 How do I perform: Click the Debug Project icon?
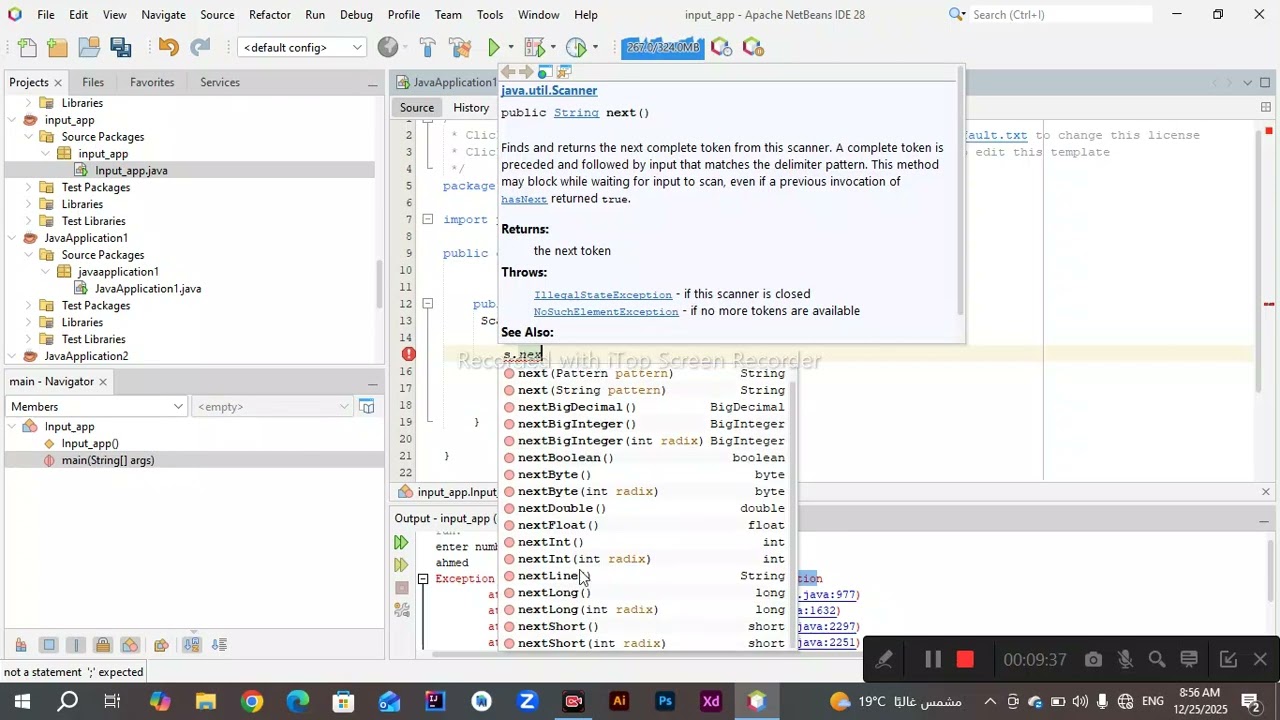tap(535, 47)
